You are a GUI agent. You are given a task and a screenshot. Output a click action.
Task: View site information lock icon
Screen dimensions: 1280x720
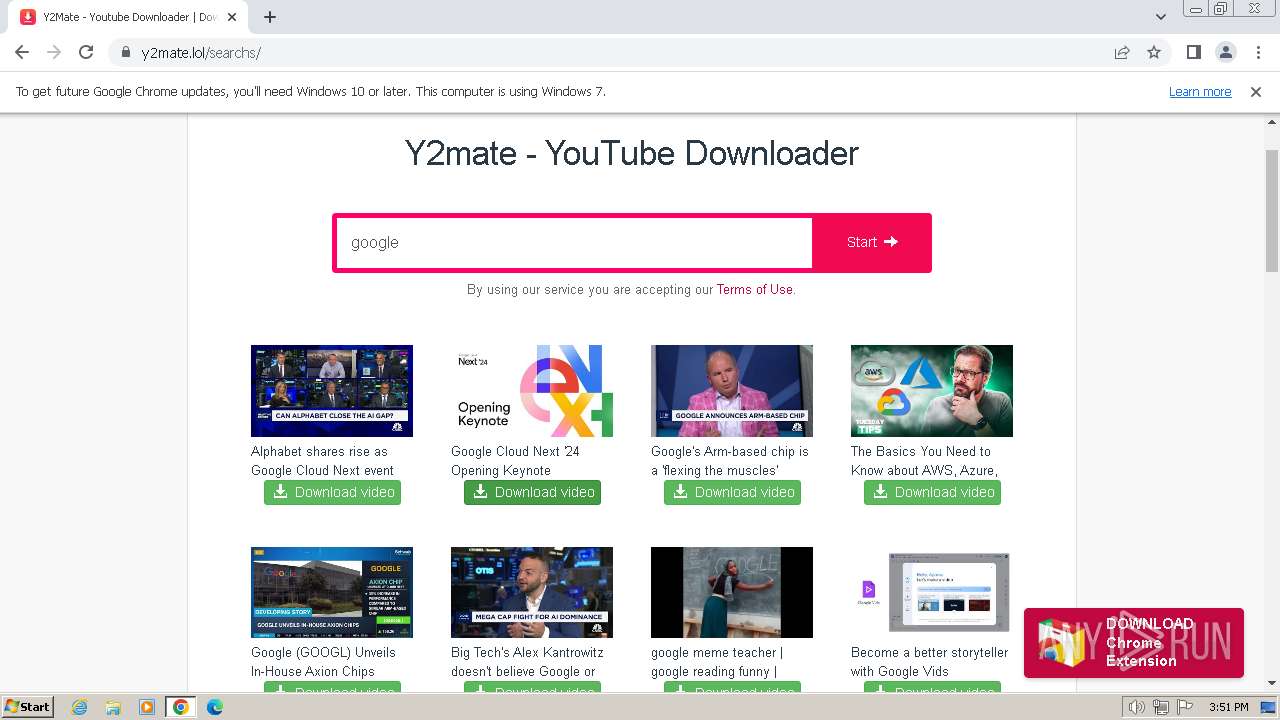click(x=125, y=53)
